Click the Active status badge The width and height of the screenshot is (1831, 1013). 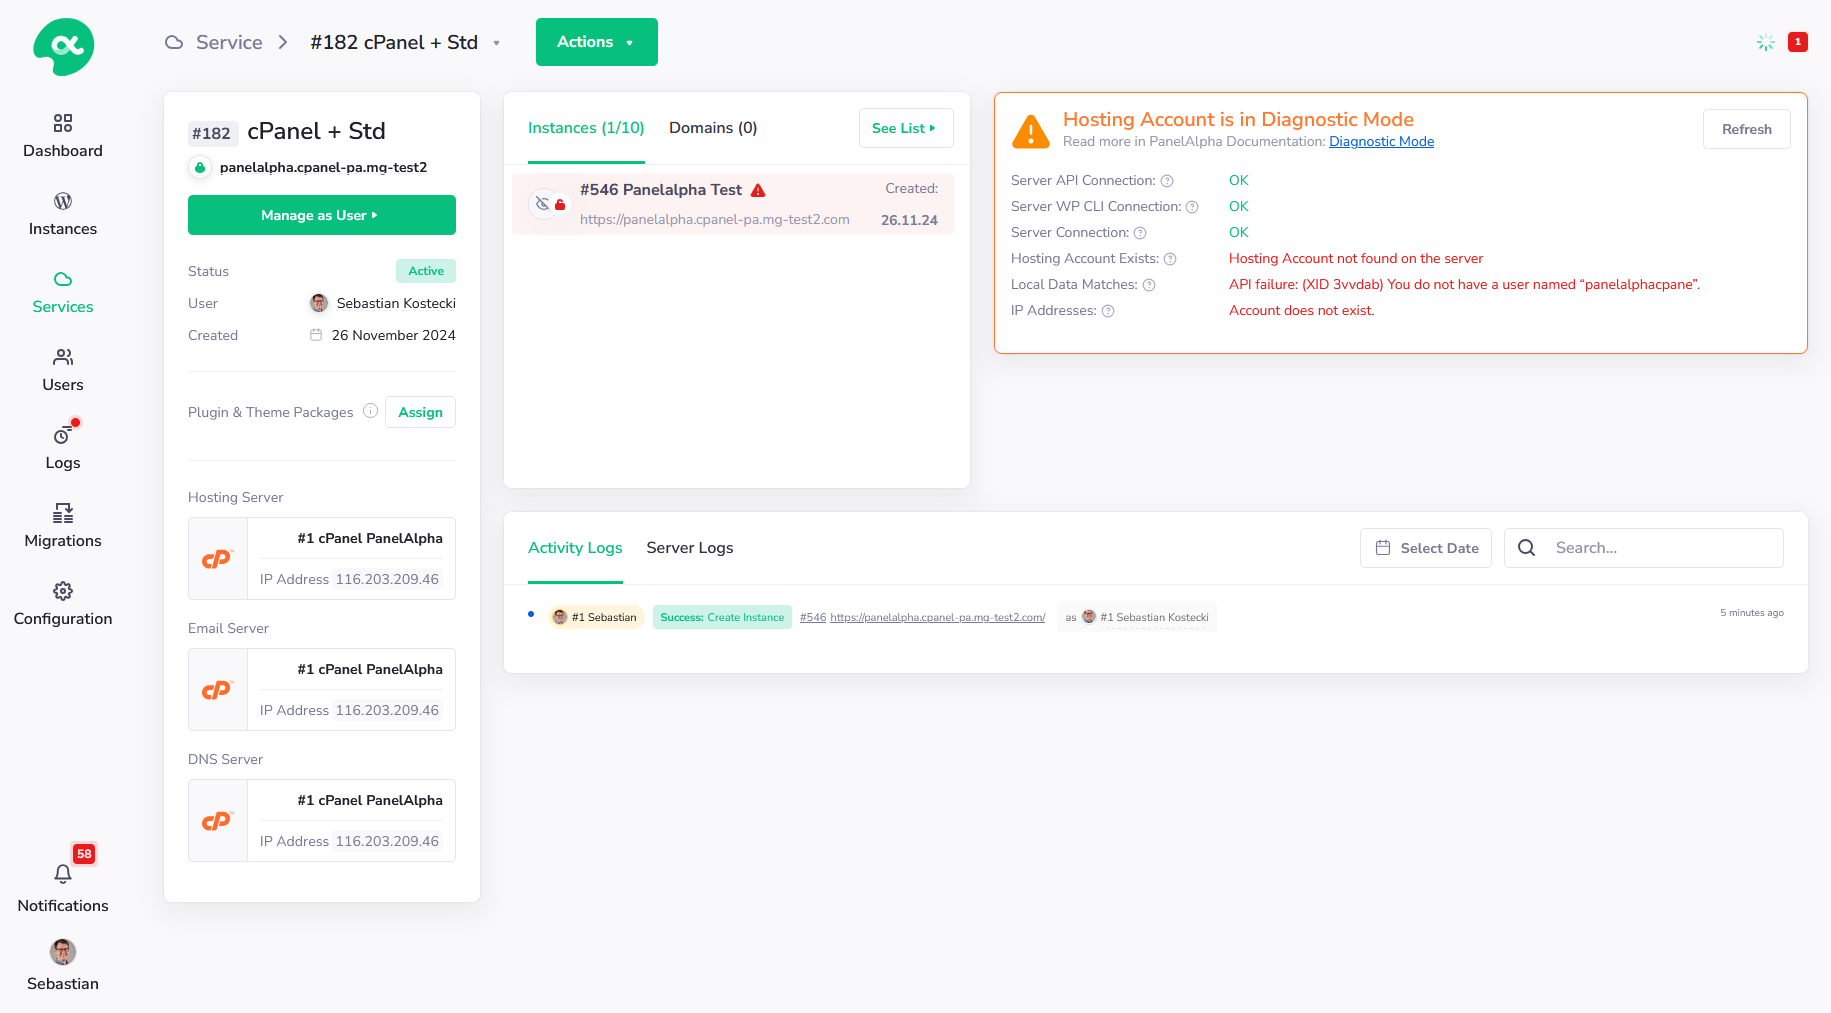click(426, 271)
